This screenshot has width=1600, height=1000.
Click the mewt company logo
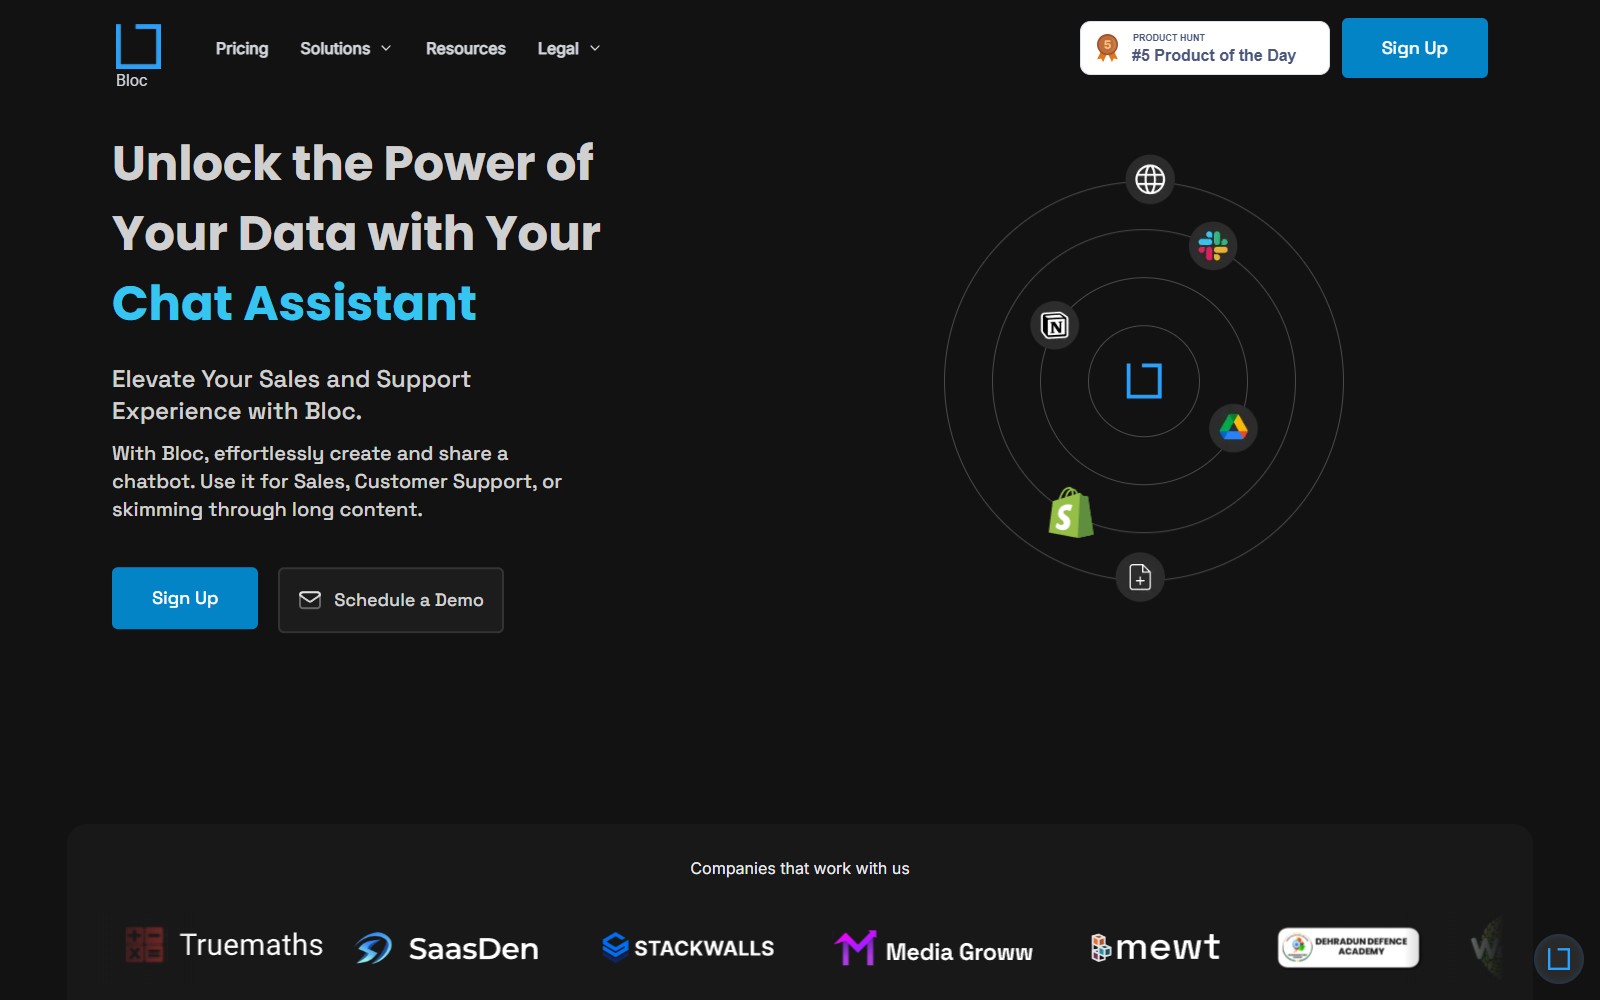1155,947
